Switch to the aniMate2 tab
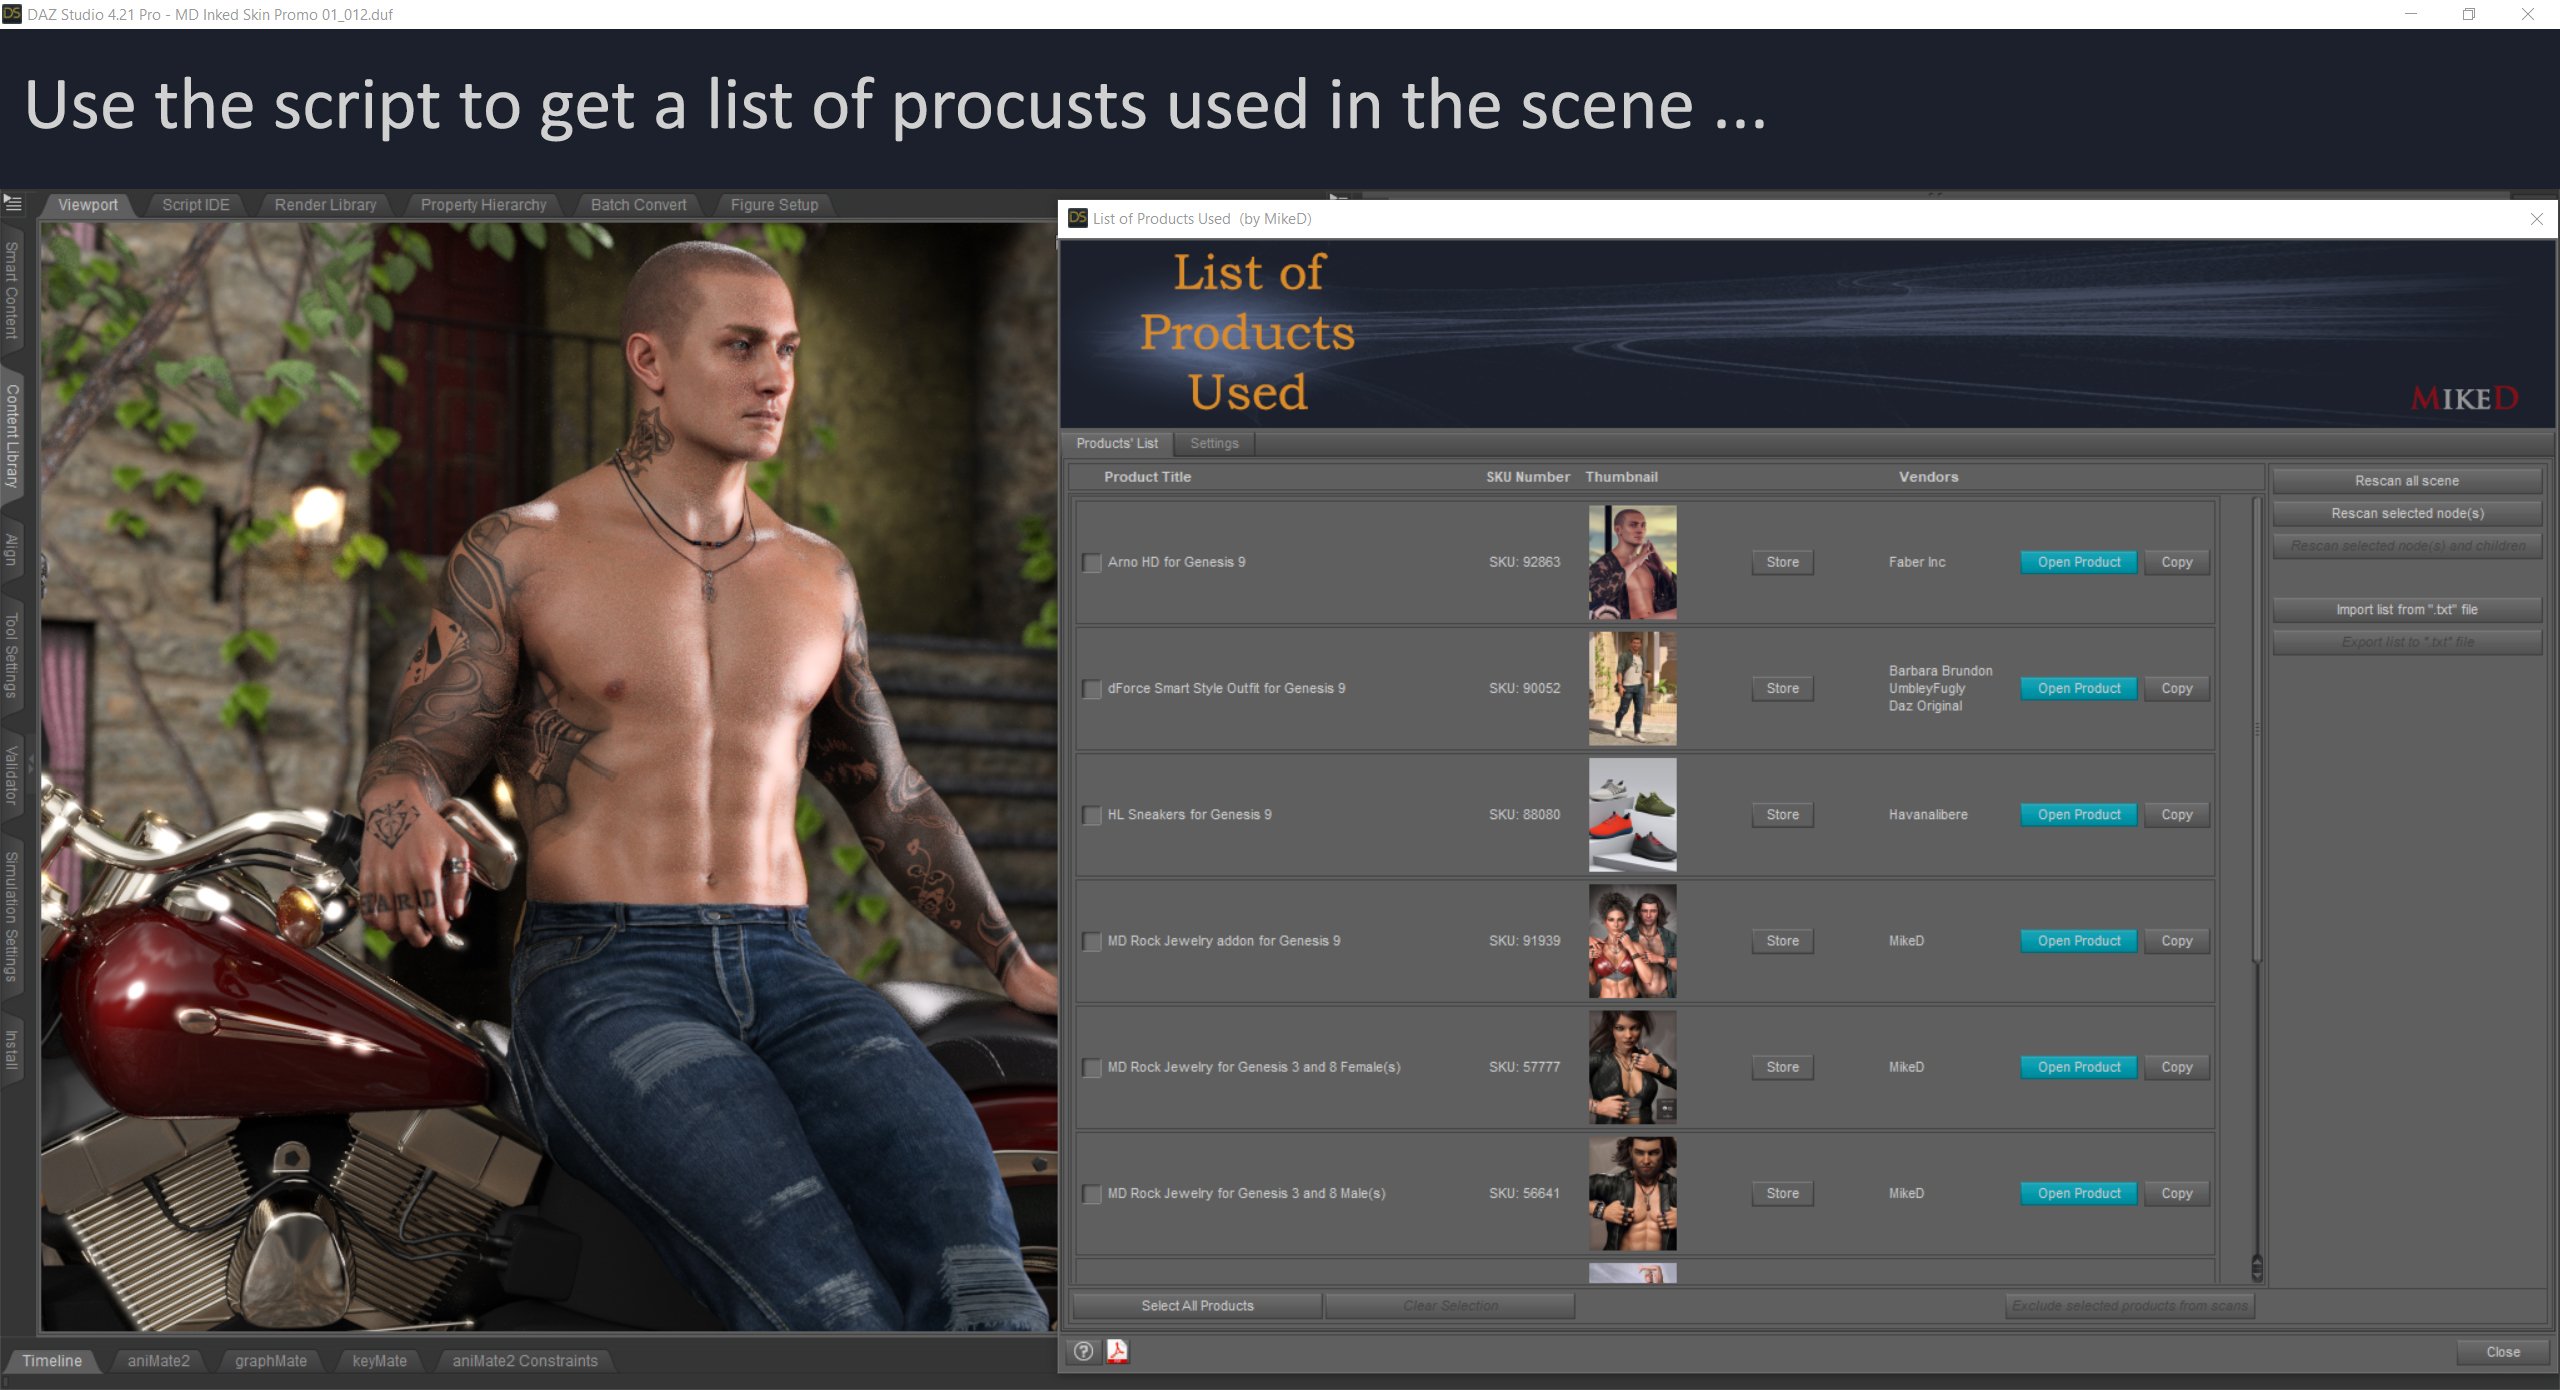The image size is (2560, 1390). (158, 1360)
